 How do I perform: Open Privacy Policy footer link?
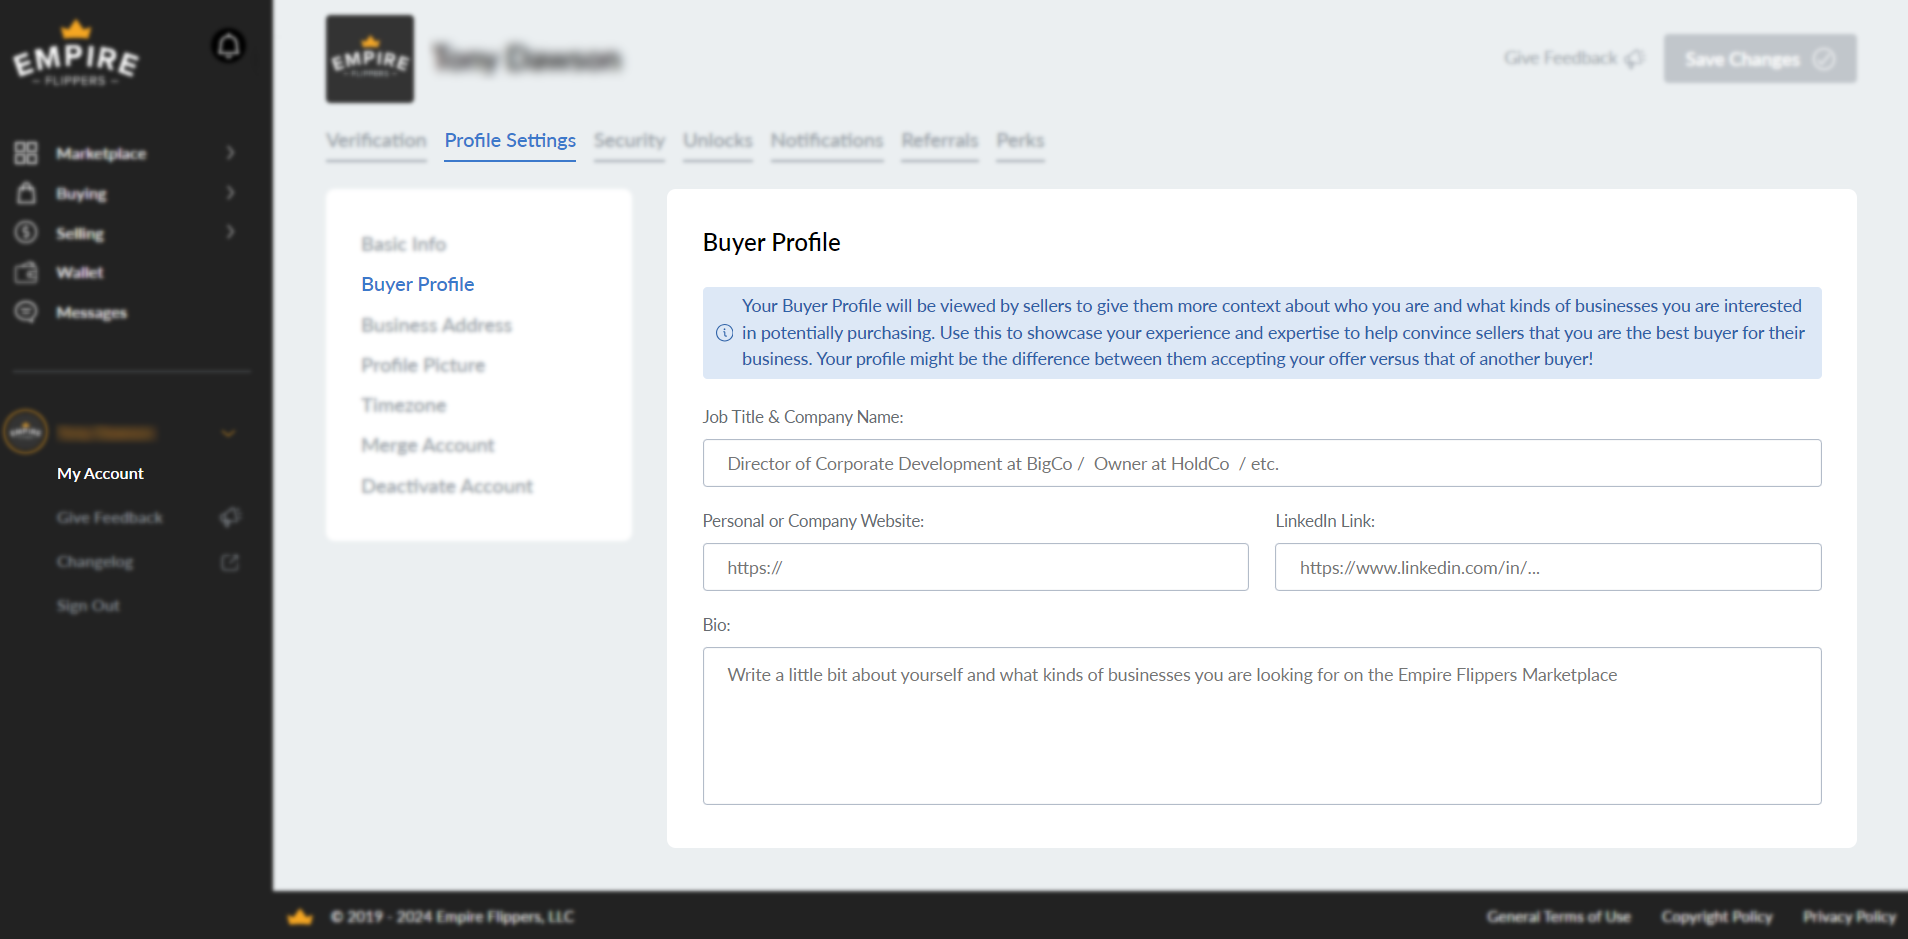tap(1849, 917)
